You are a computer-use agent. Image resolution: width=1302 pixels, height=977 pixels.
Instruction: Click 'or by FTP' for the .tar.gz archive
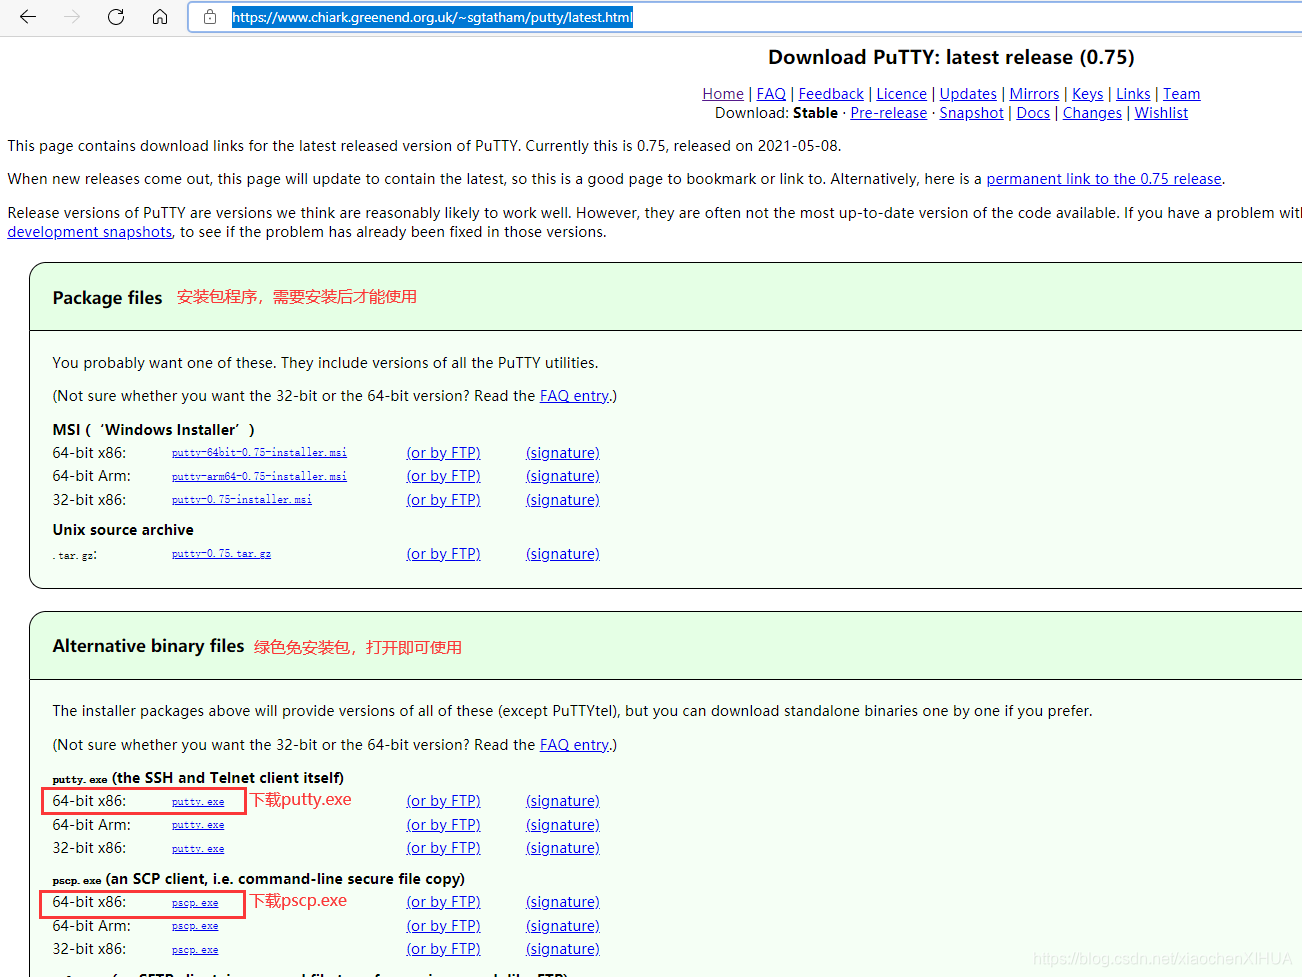pyautogui.click(x=443, y=554)
